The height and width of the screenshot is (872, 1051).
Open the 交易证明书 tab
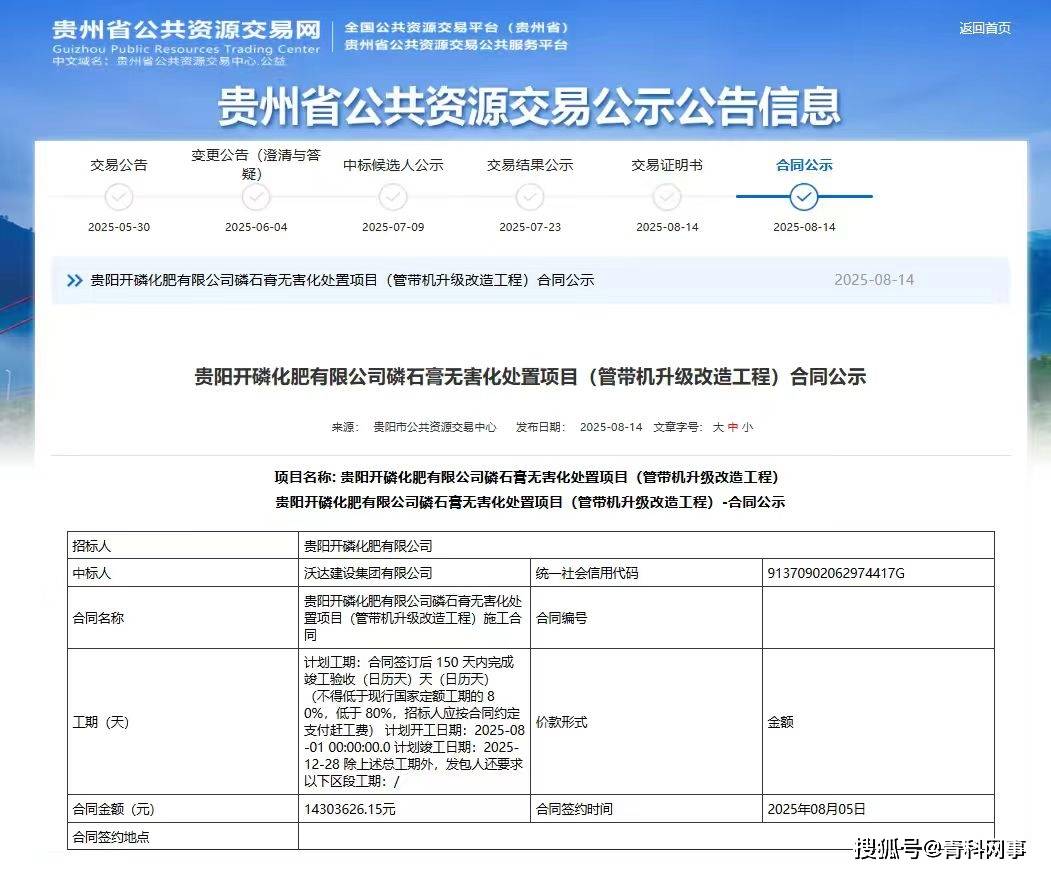coord(667,165)
